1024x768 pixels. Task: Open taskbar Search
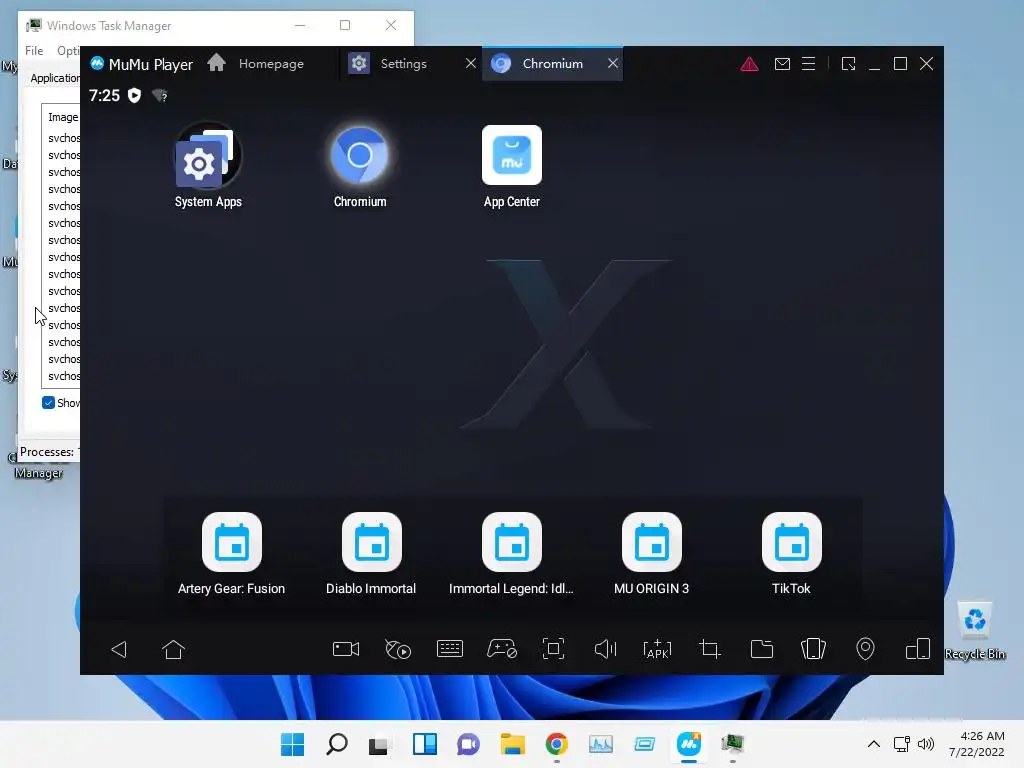point(337,744)
